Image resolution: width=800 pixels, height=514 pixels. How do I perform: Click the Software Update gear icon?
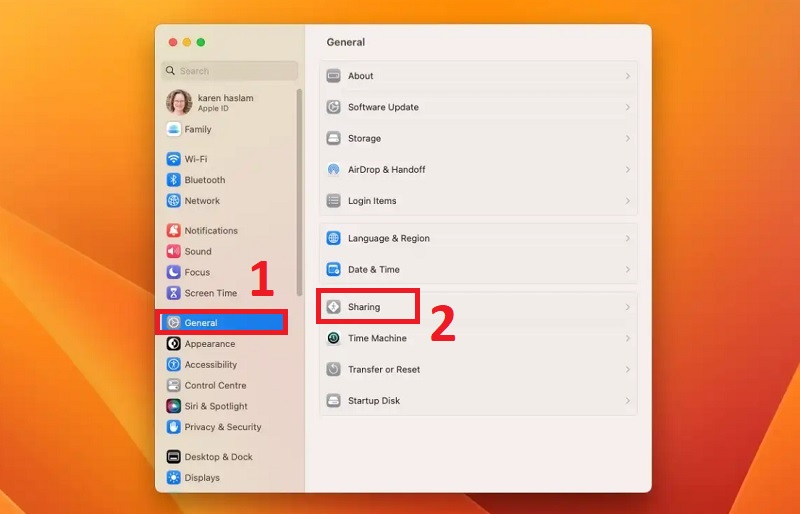point(334,107)
